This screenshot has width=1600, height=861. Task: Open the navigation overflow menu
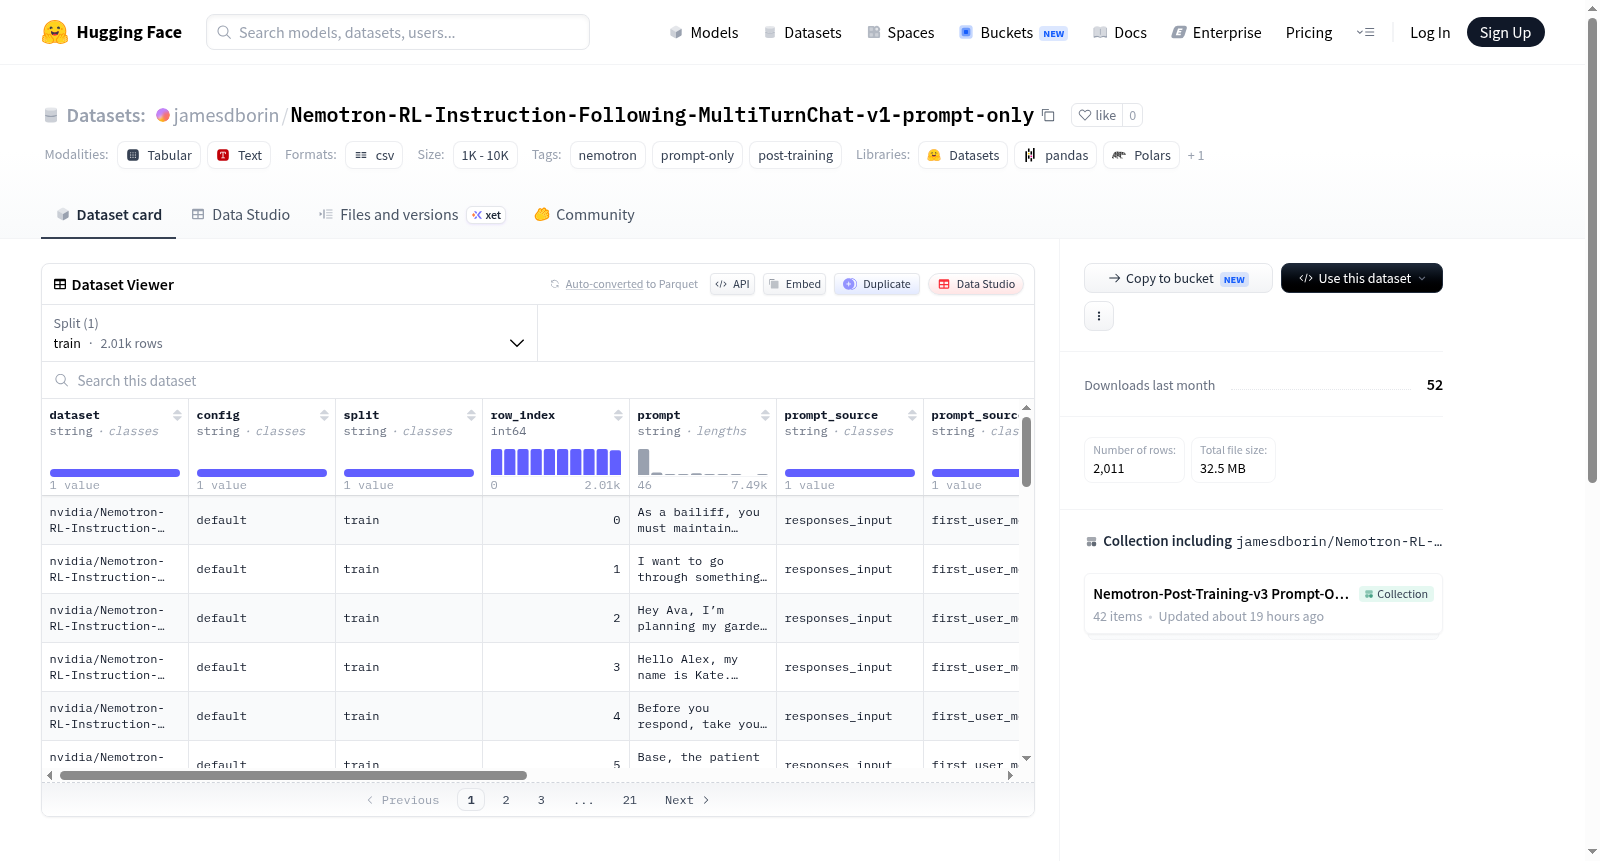pyautogui.click(x=1365, y=32)
